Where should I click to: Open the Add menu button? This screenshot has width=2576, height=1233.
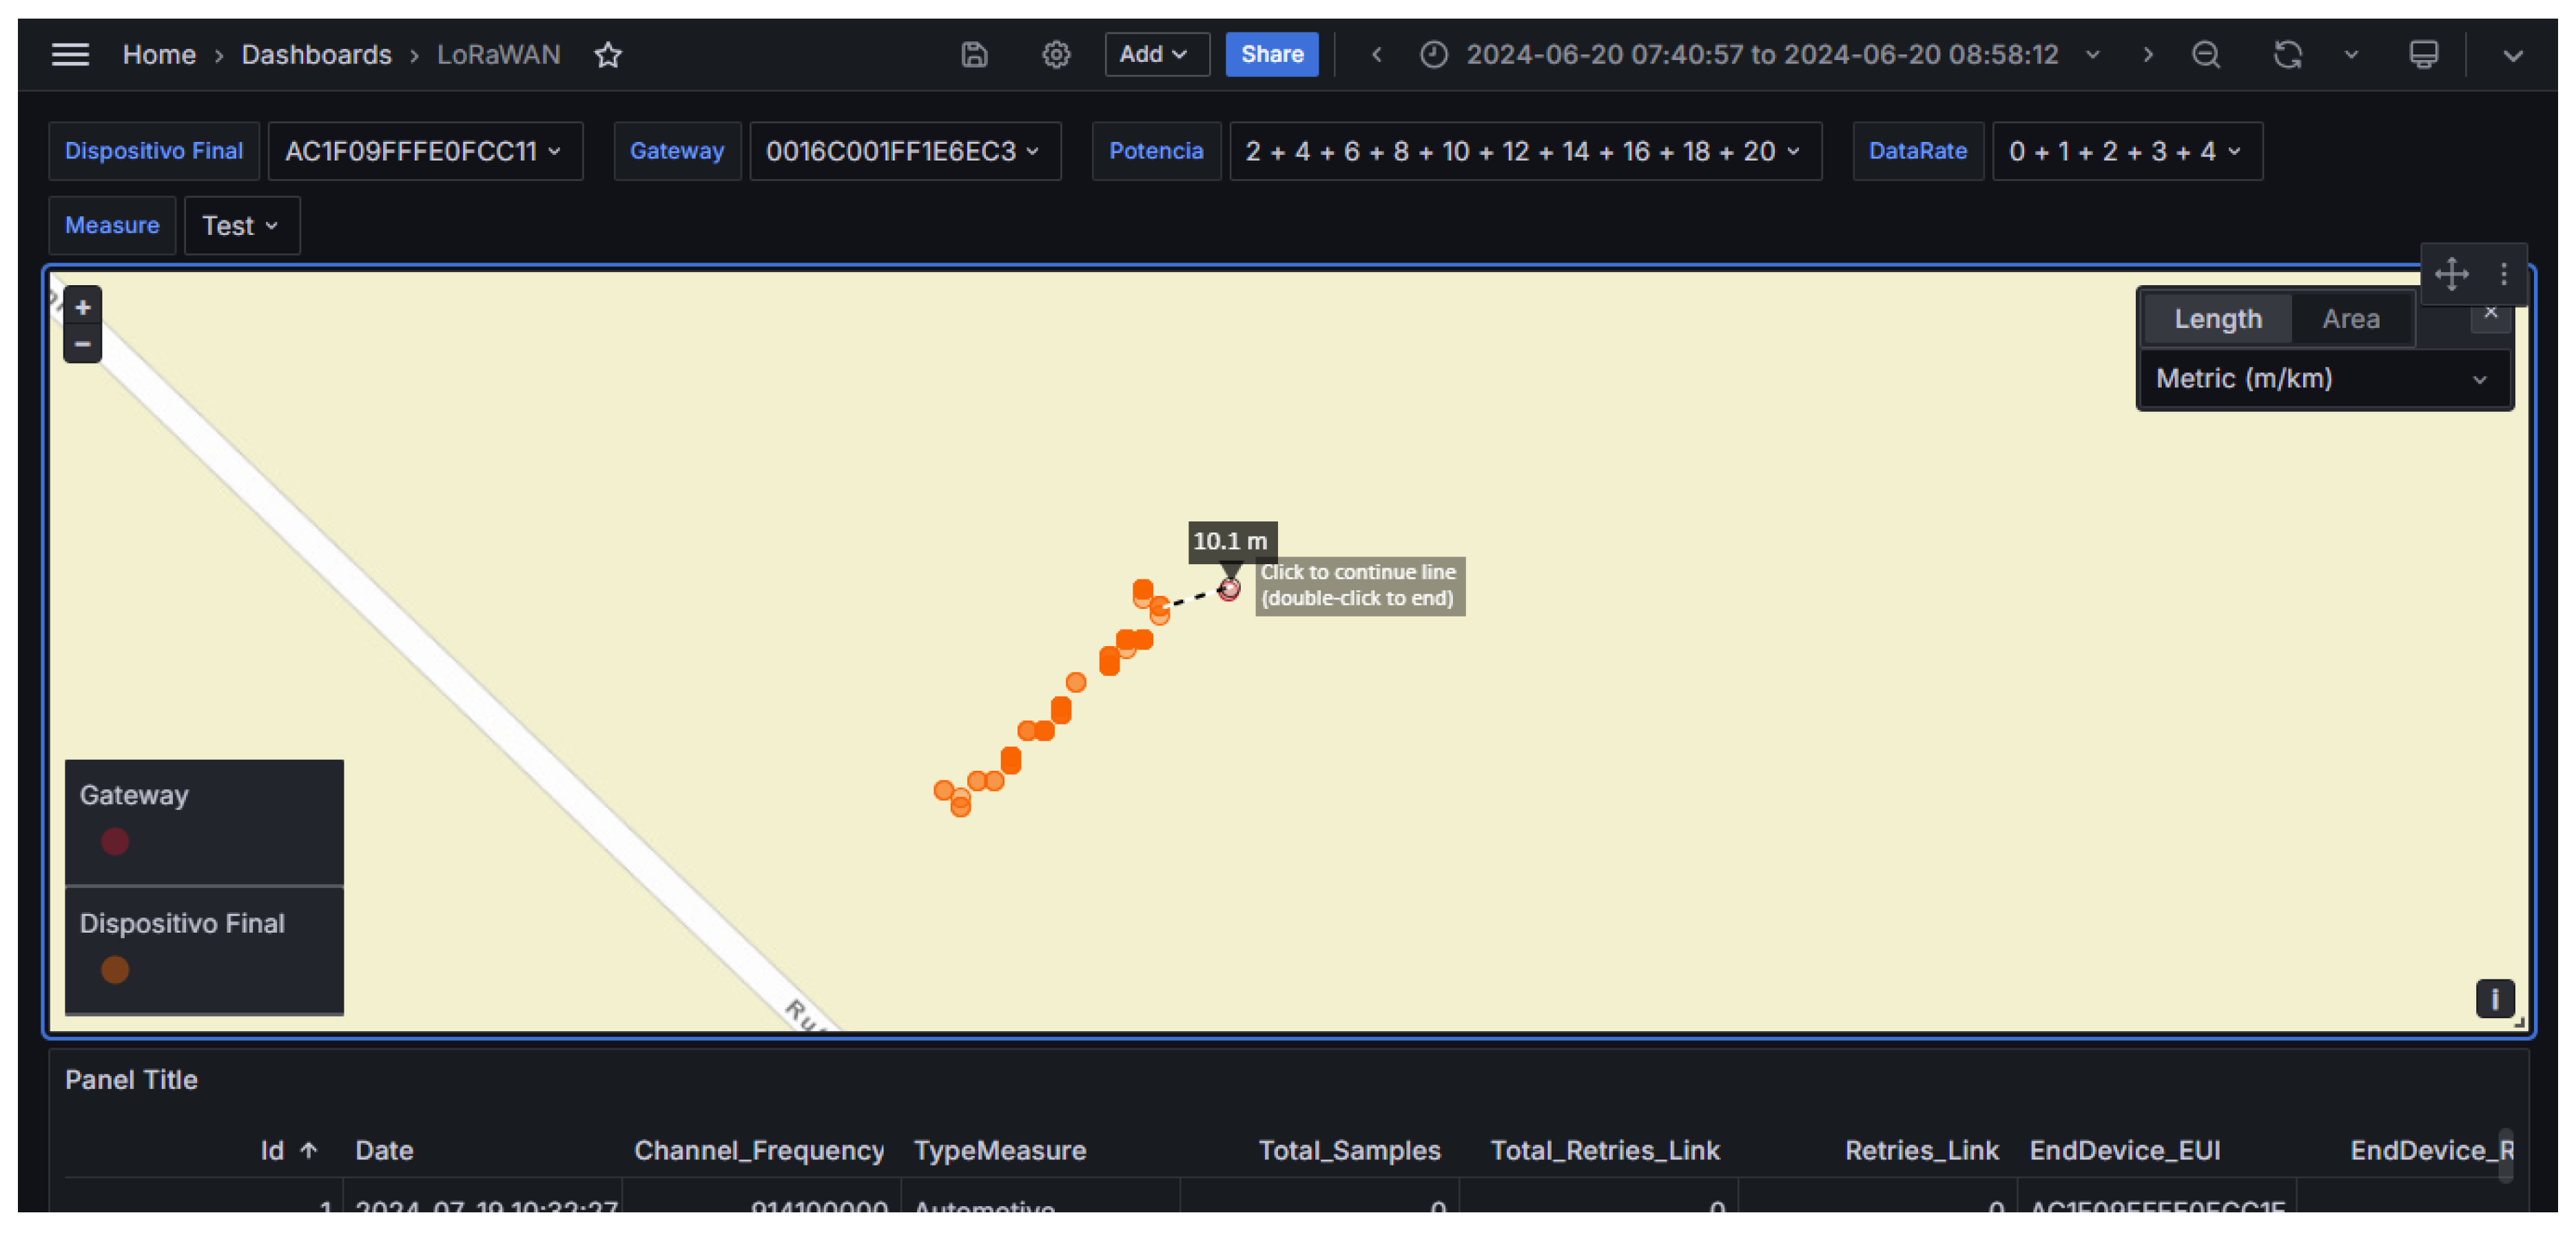[1155, 54]
